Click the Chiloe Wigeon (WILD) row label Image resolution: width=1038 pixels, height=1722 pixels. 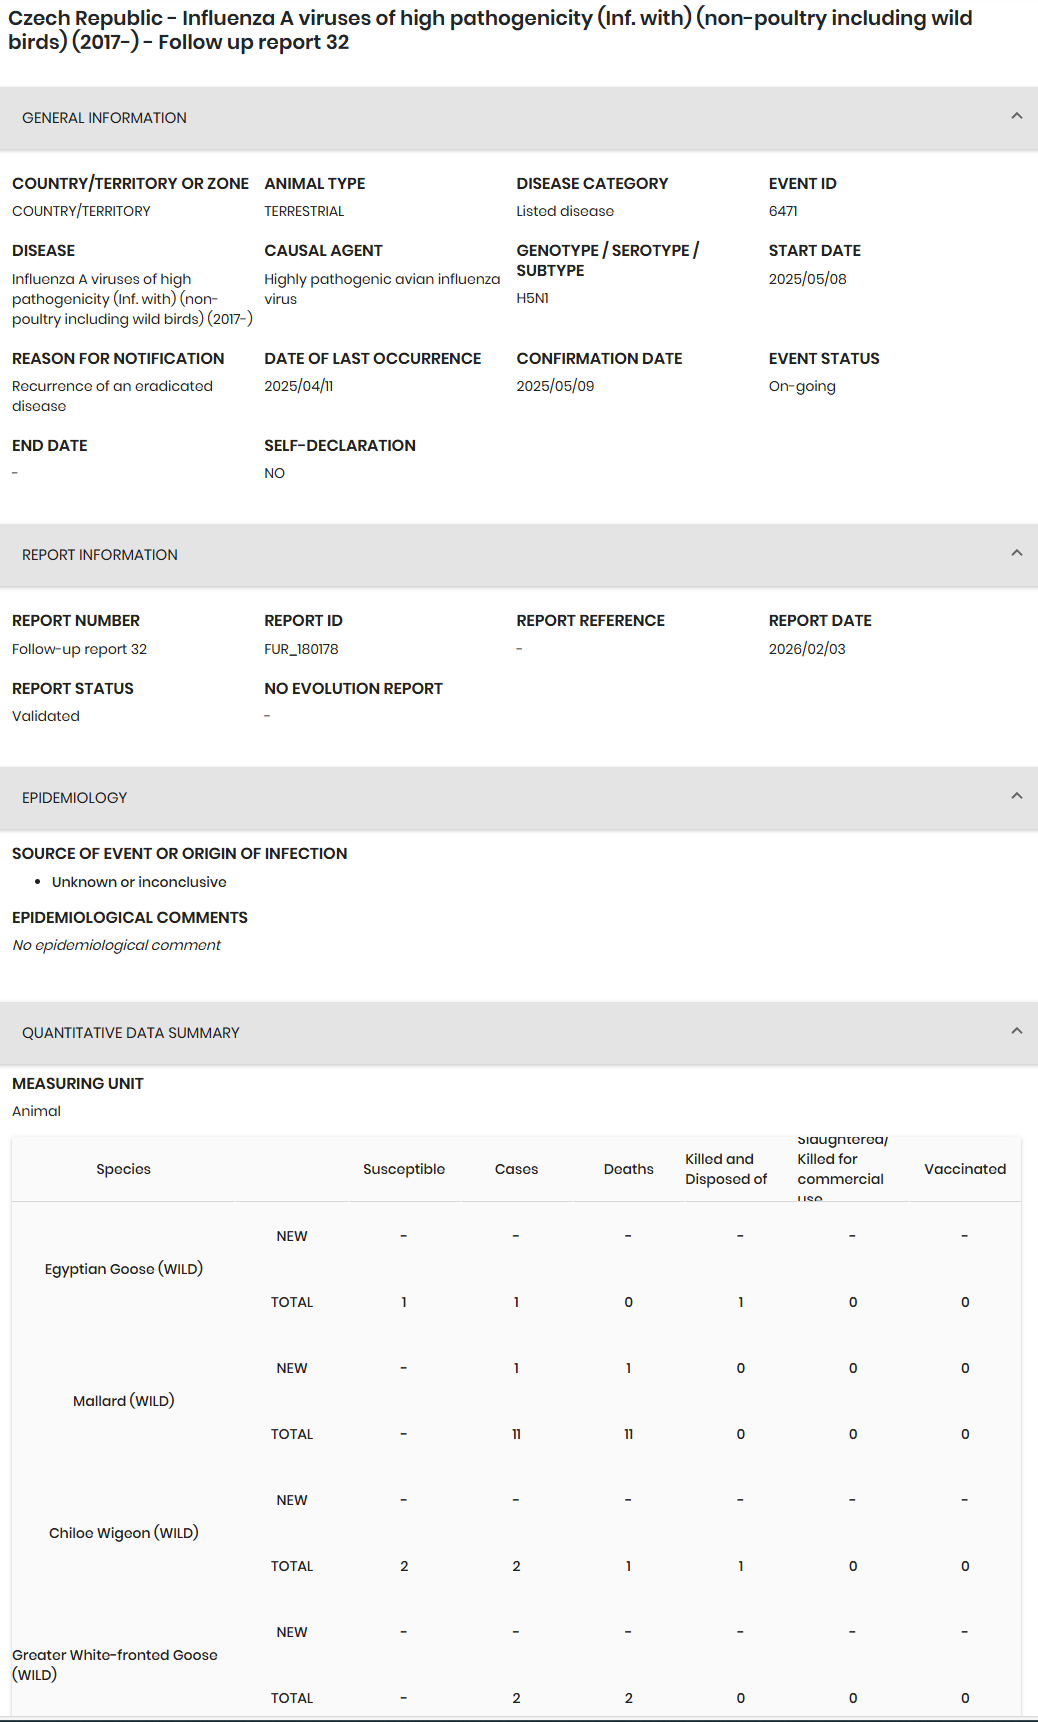[x=124, y=1533]
